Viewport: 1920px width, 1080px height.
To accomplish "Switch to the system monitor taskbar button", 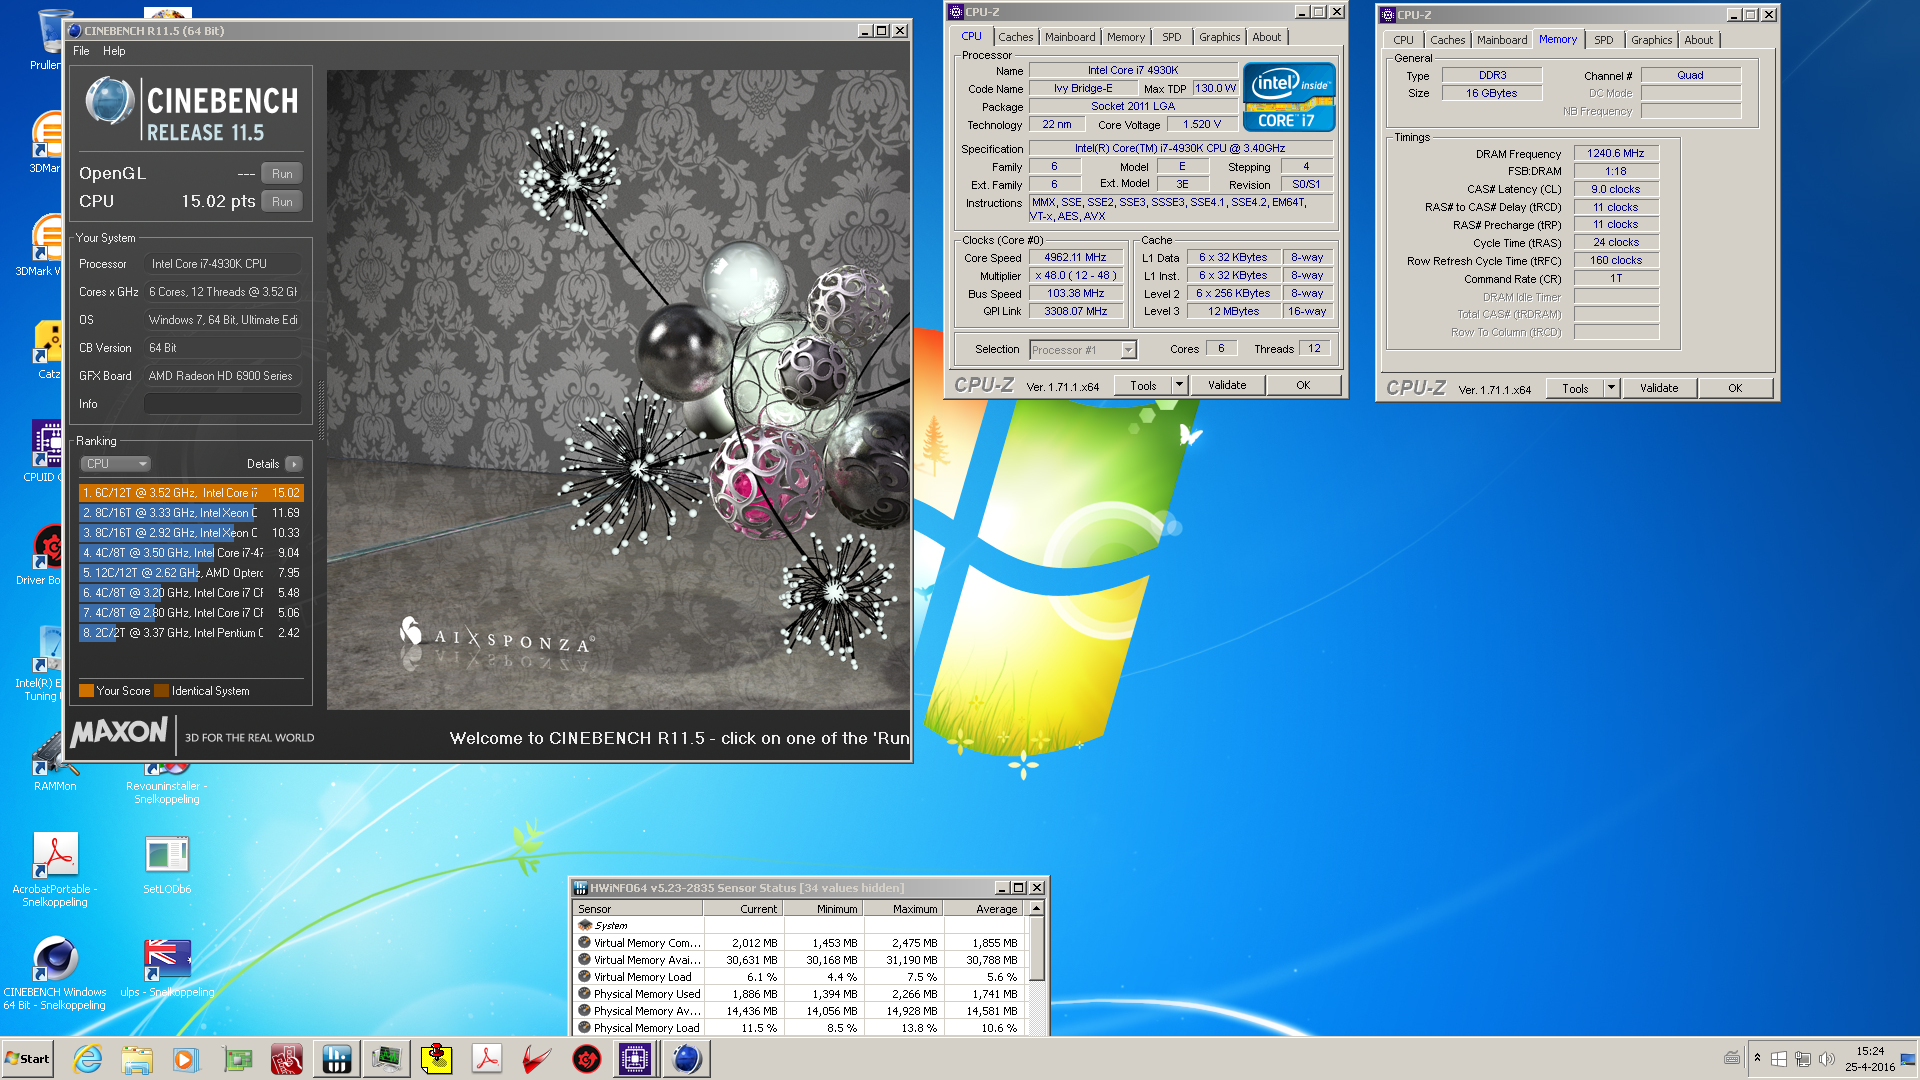I will coord(387,1059).
